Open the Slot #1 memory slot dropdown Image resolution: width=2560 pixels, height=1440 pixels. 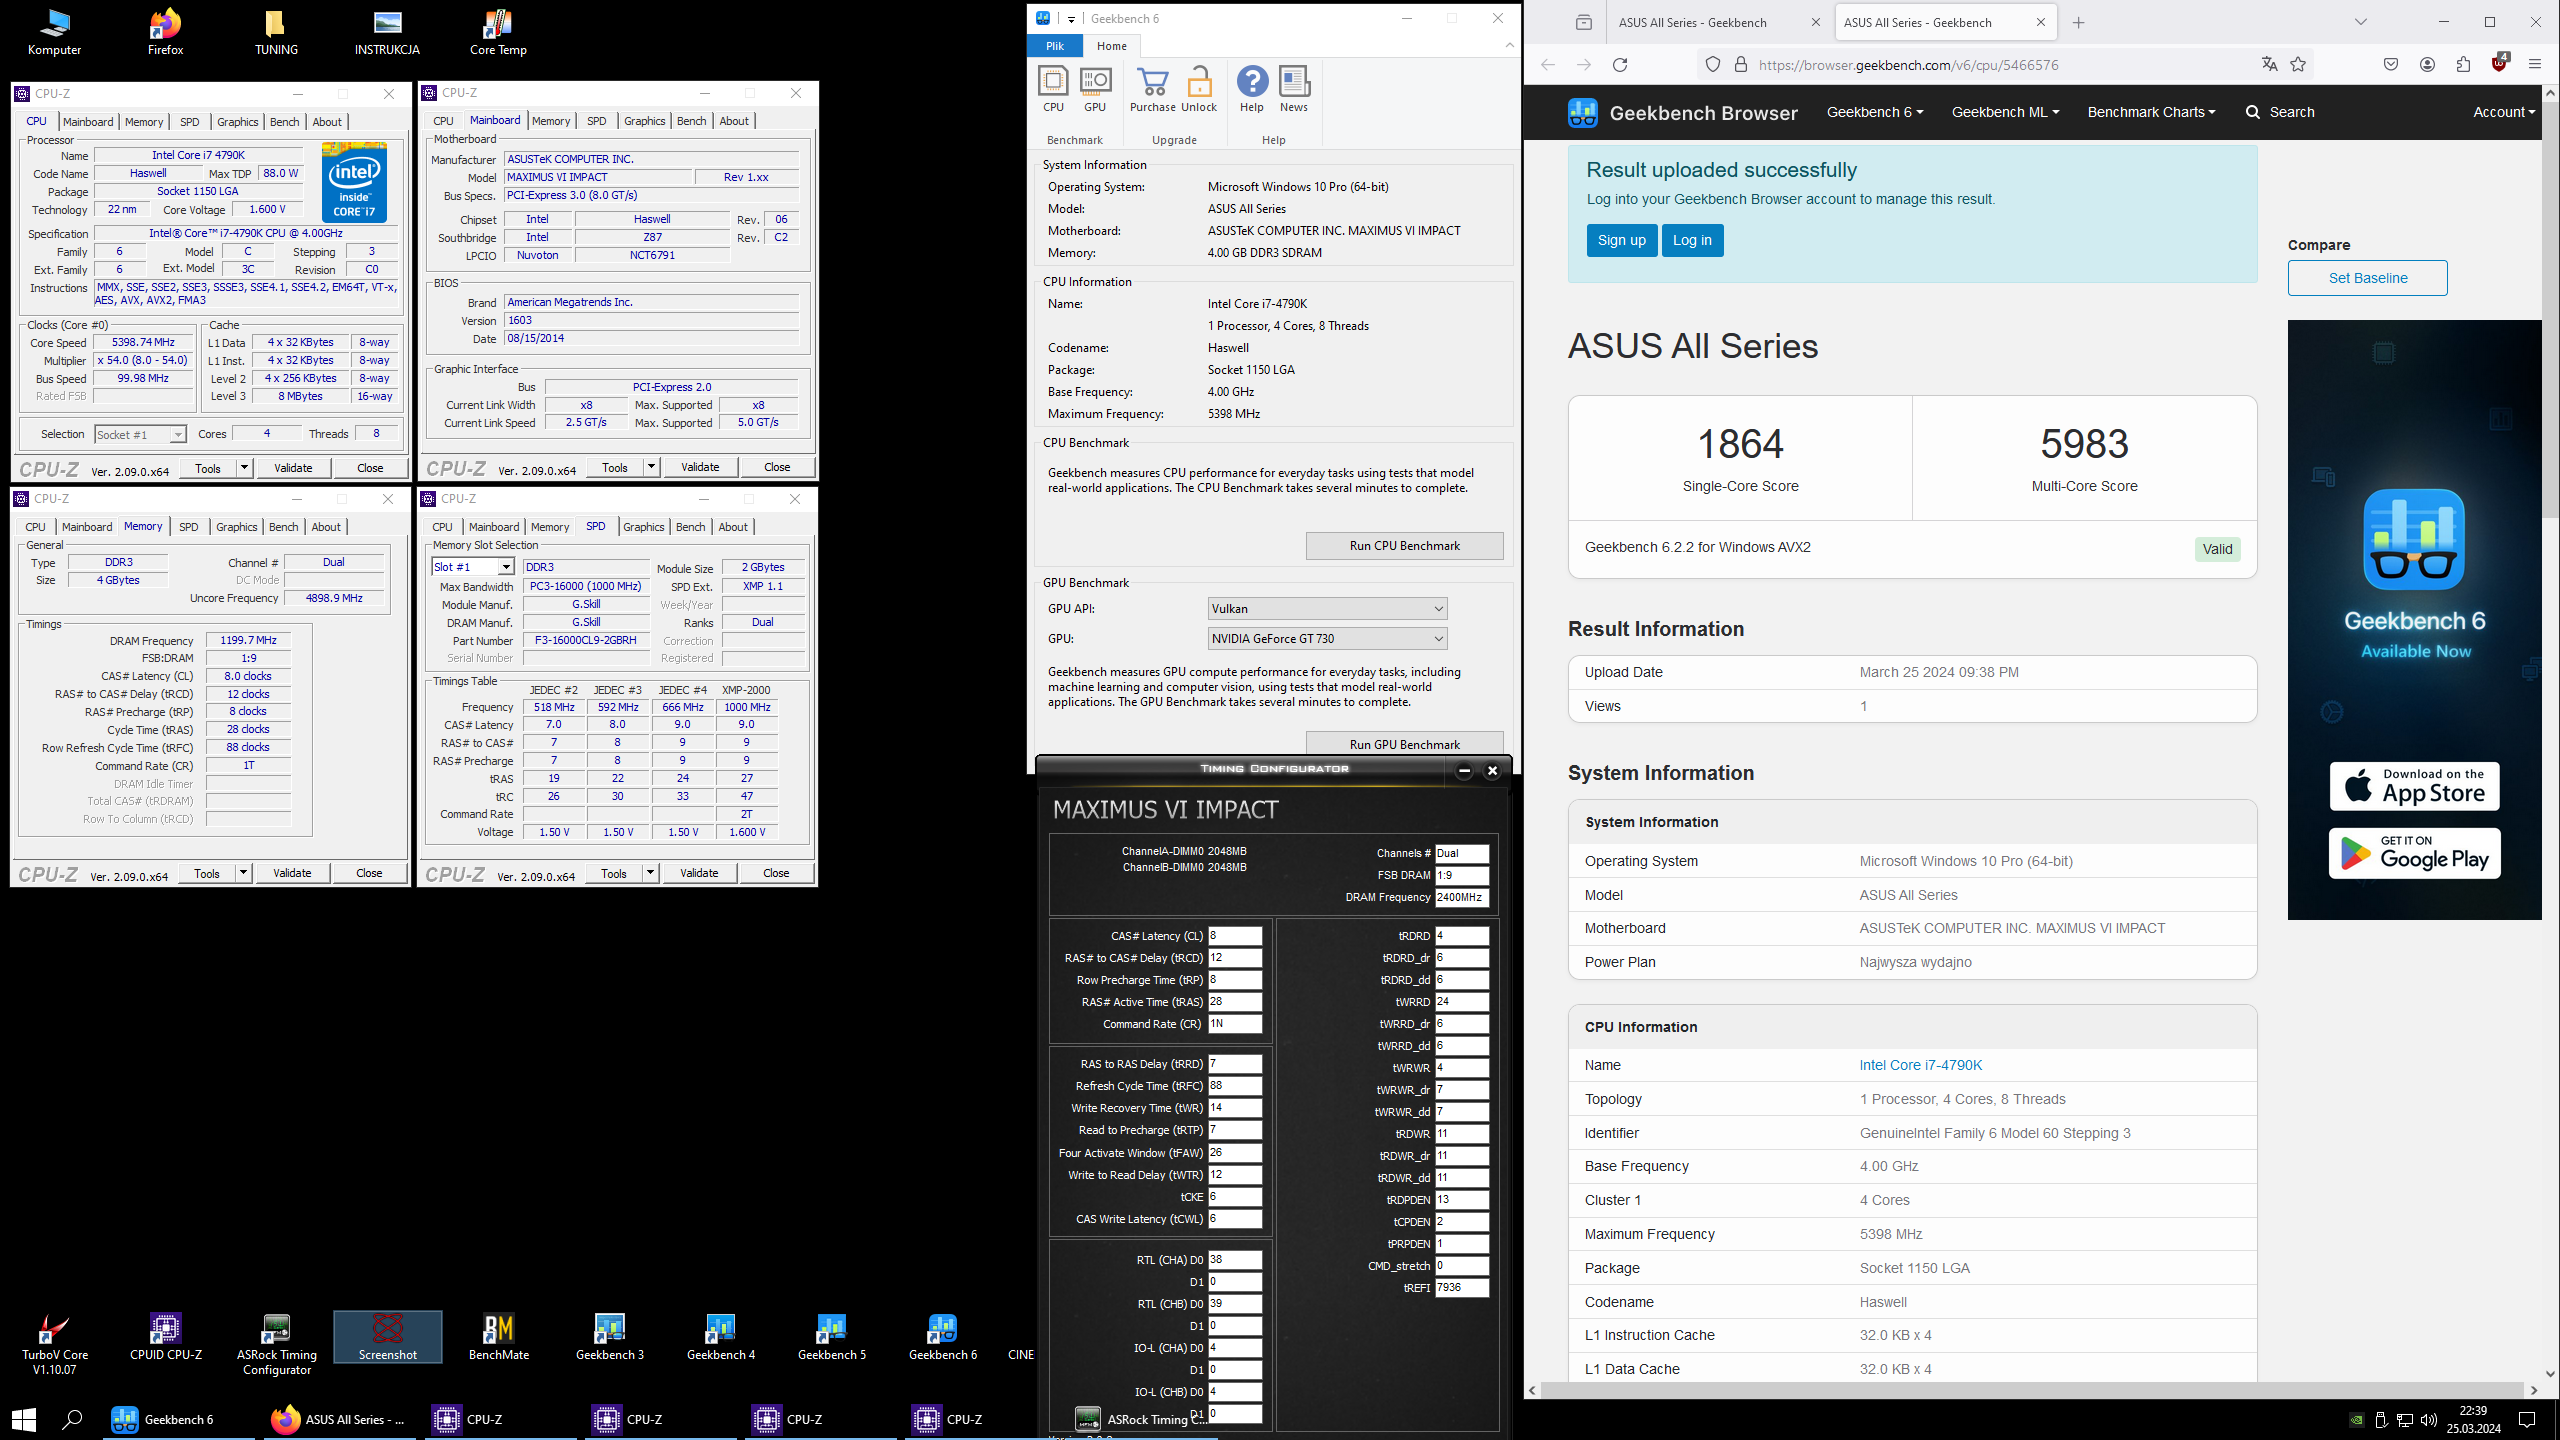[x=473, y=567]
